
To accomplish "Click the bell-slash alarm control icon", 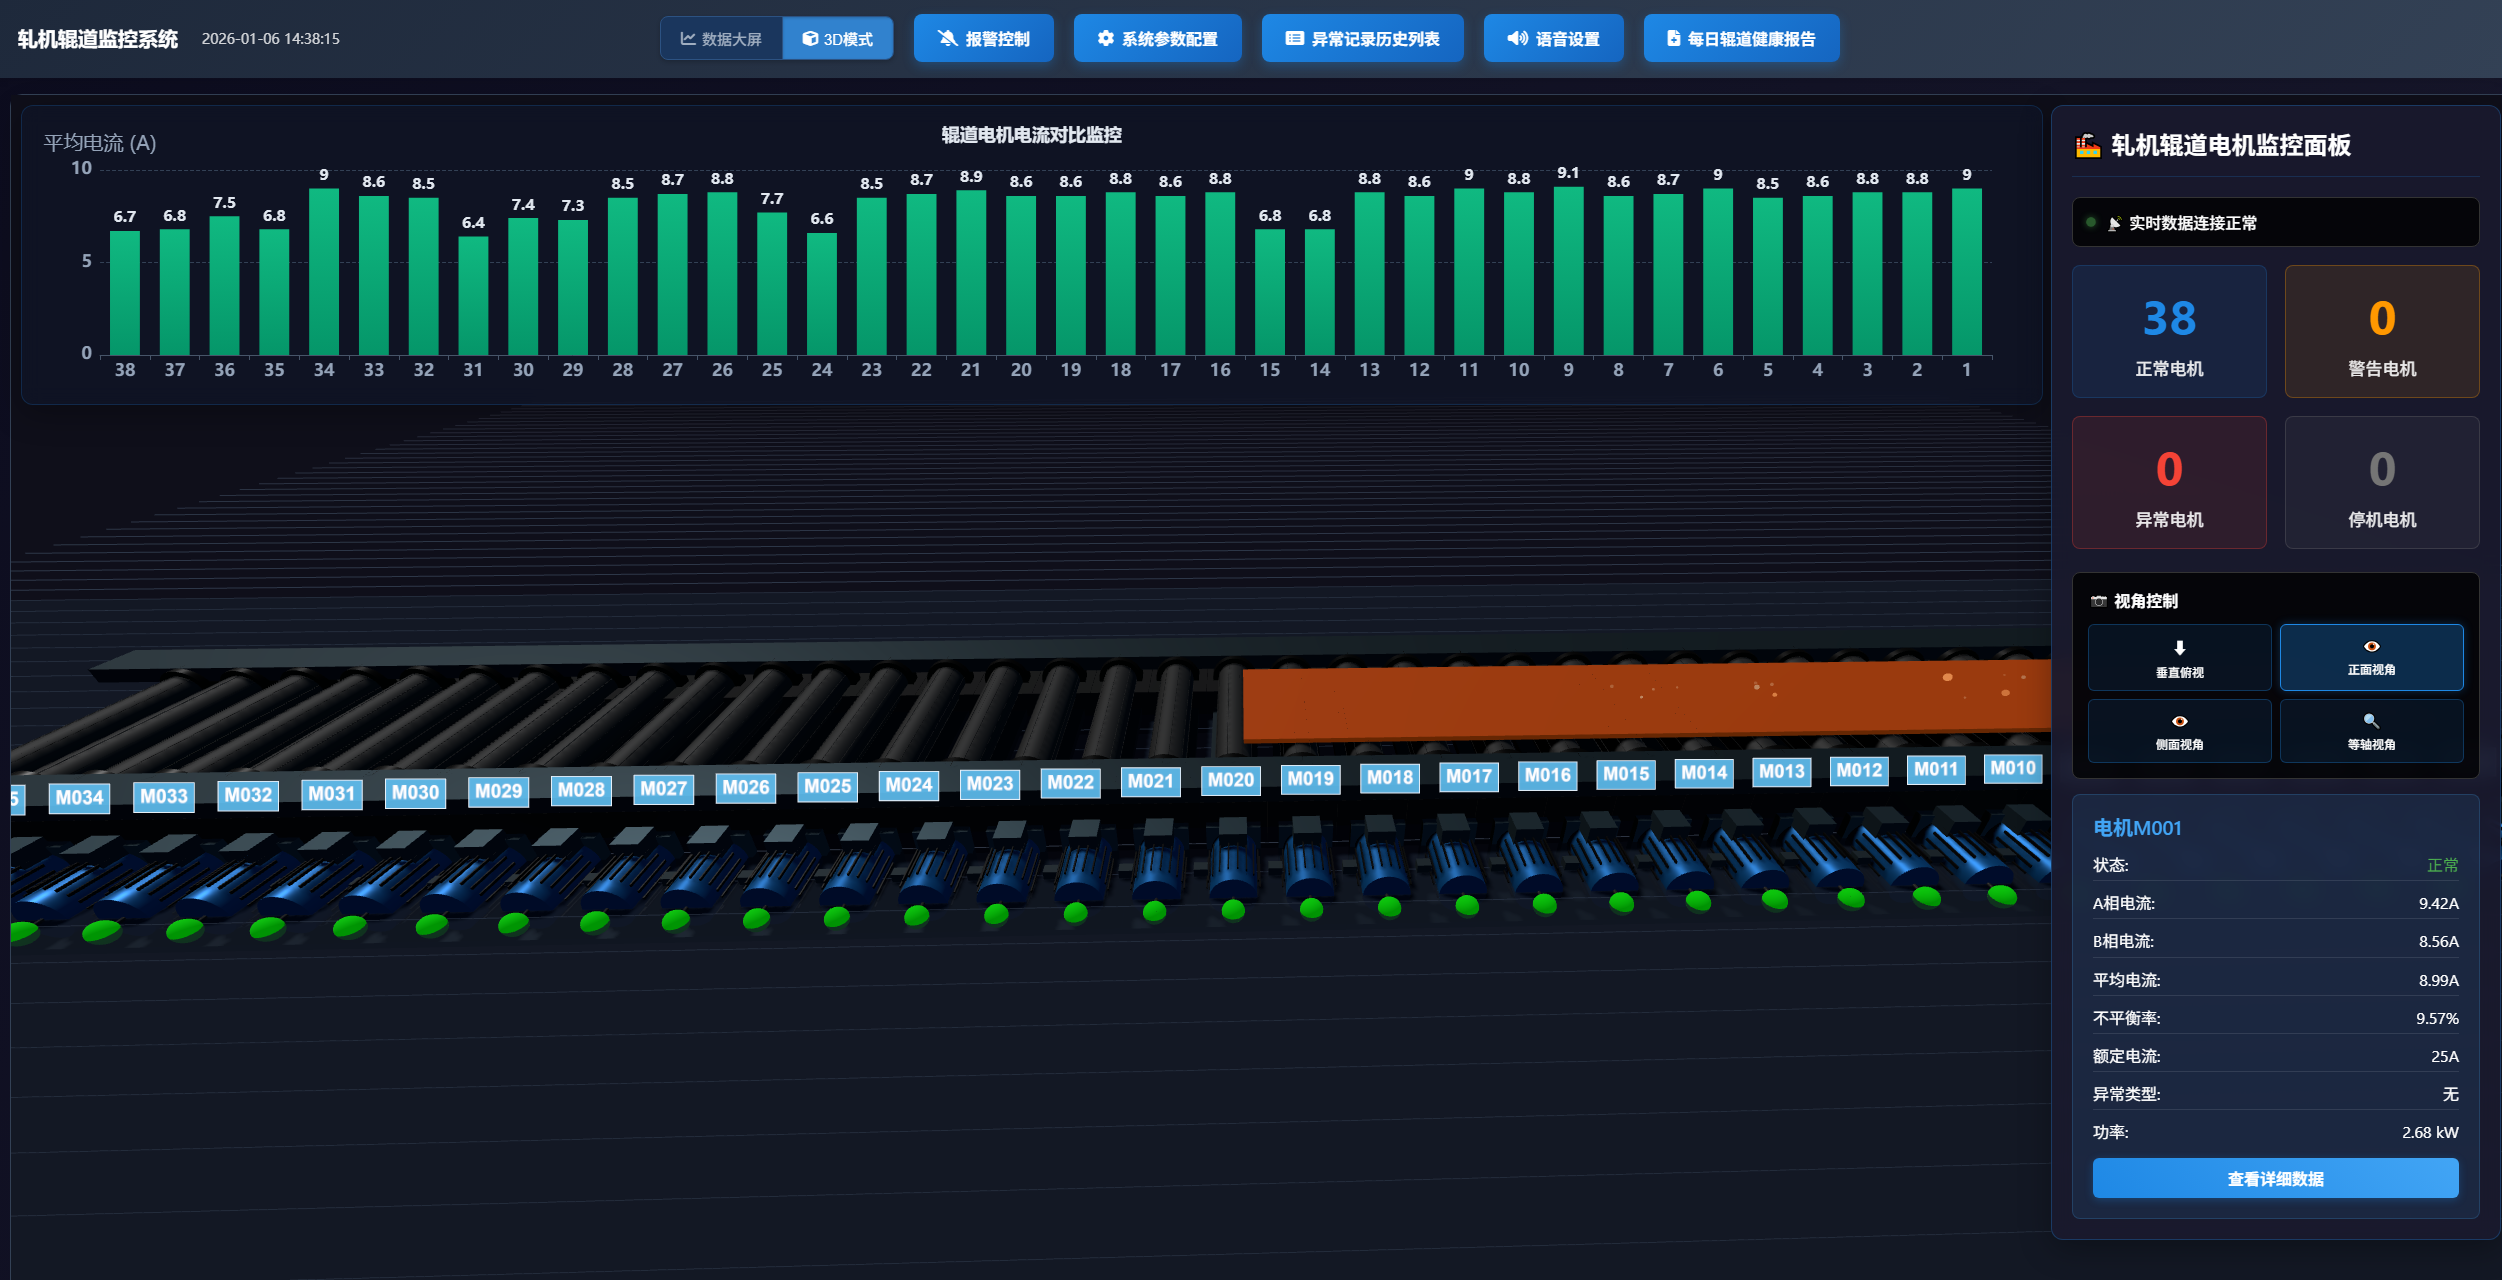I will (x=947, y=38).
